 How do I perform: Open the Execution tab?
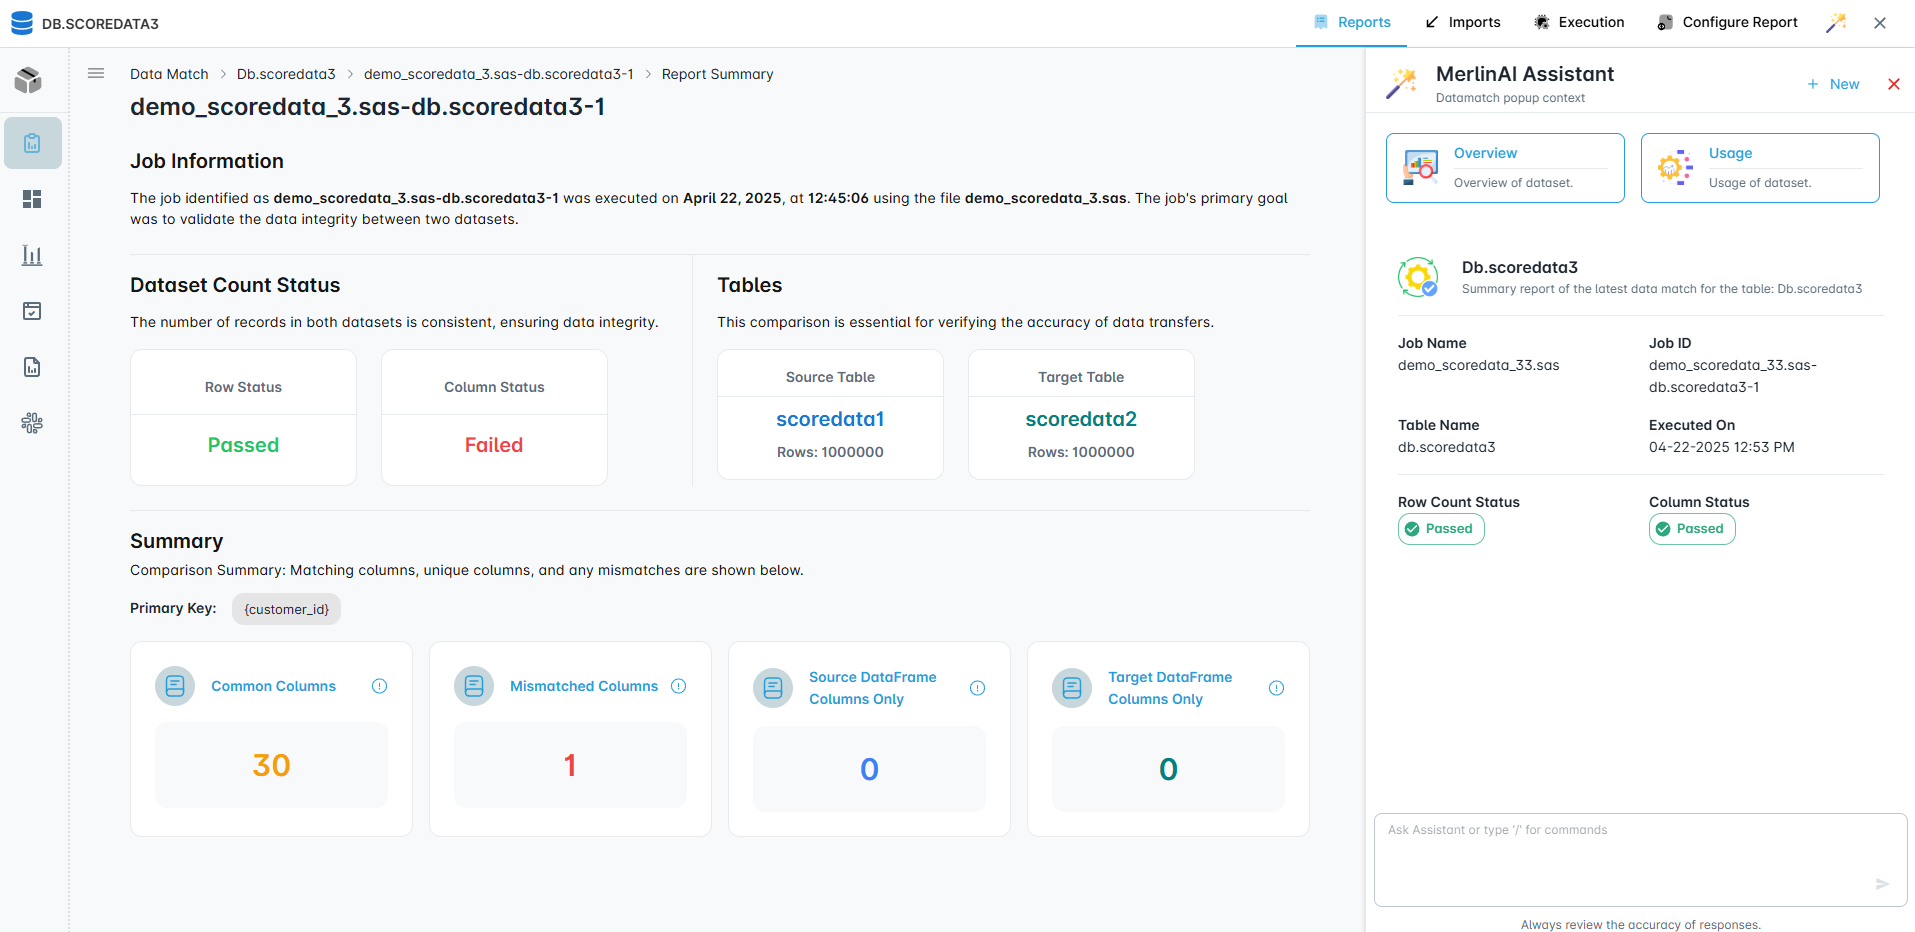click(x=1578, y=22)
